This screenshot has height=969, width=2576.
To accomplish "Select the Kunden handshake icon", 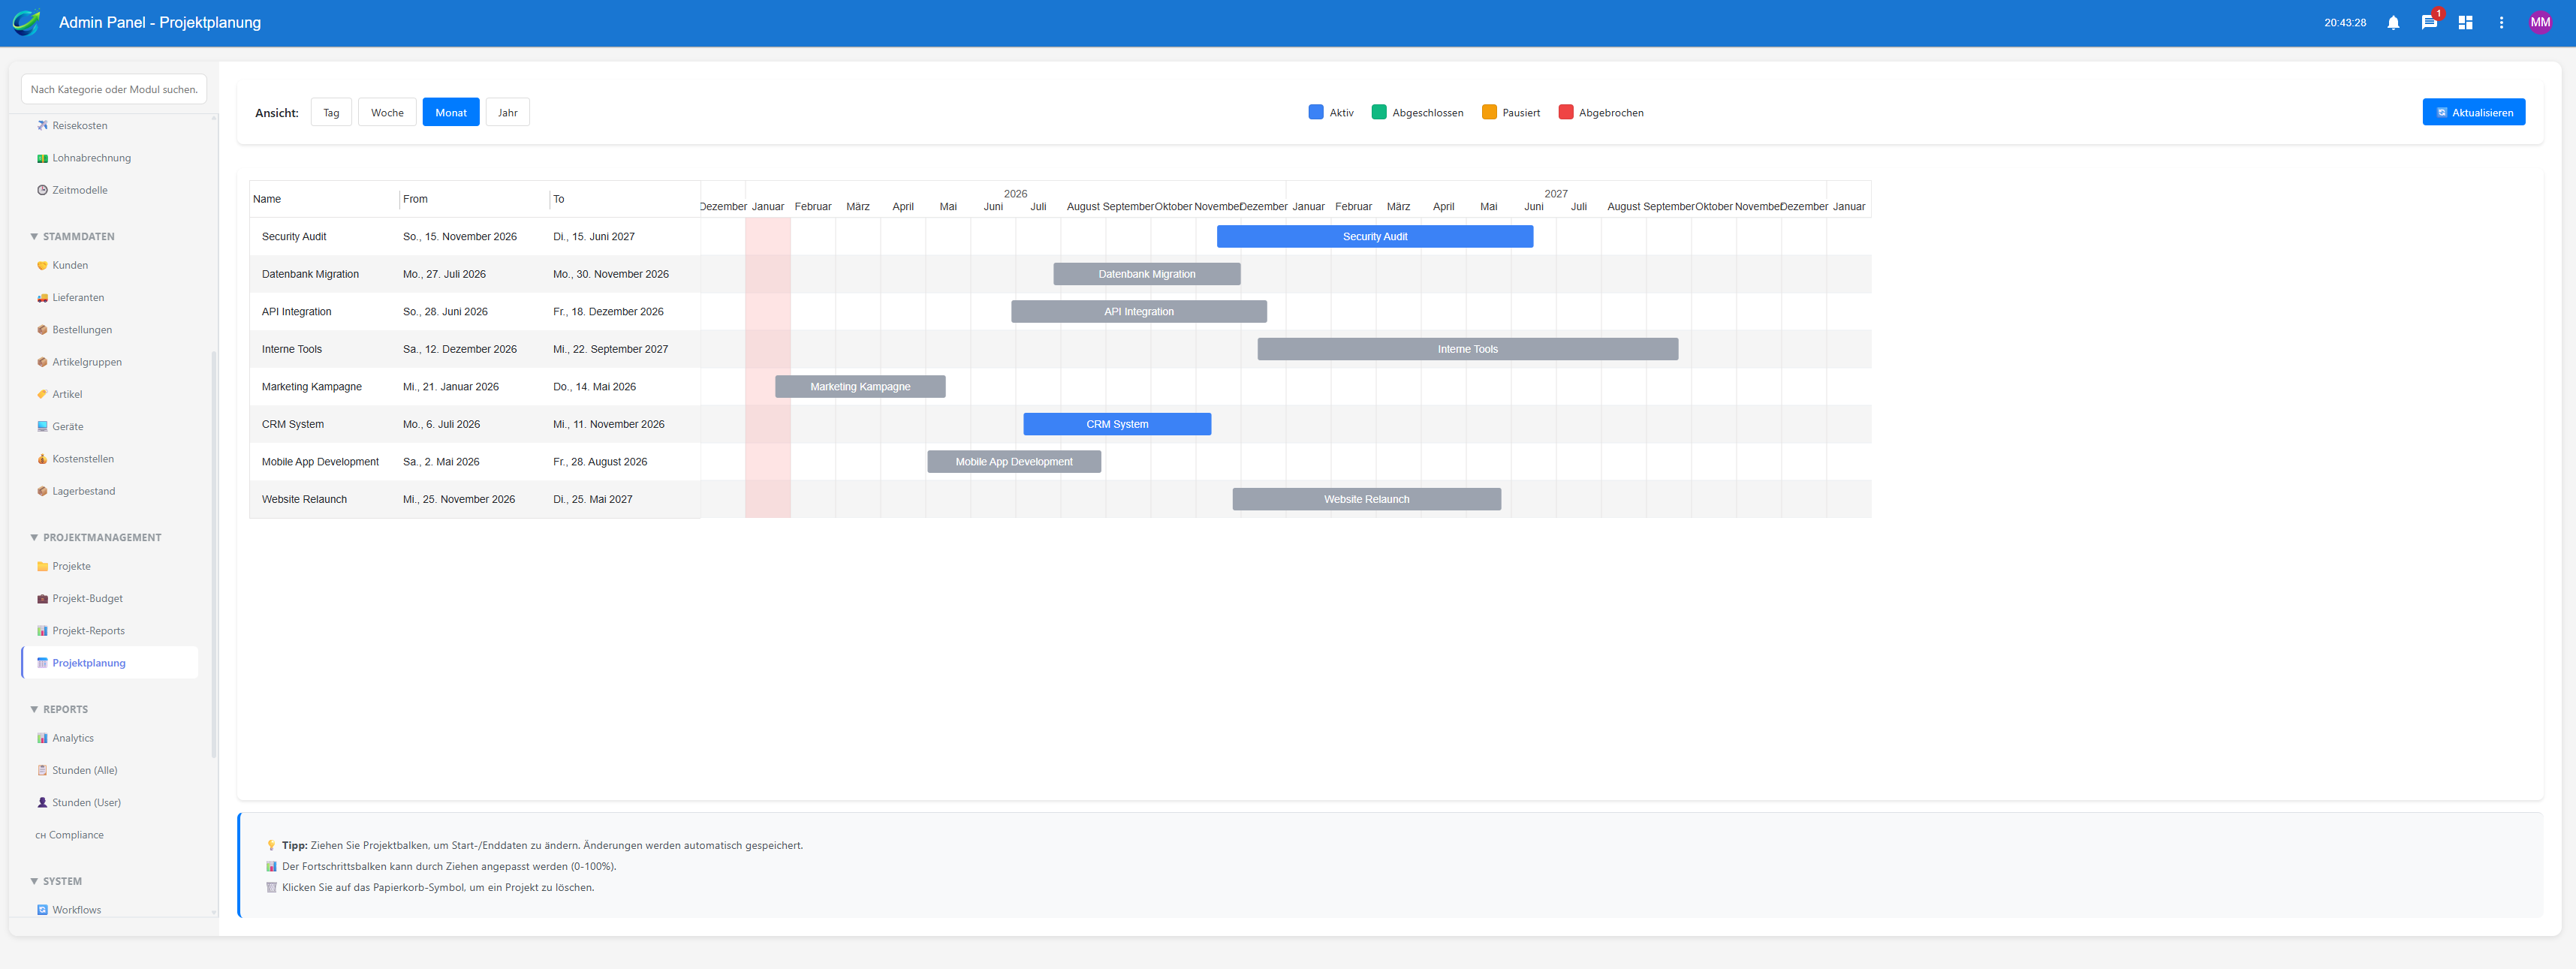I will click(41, 265).
